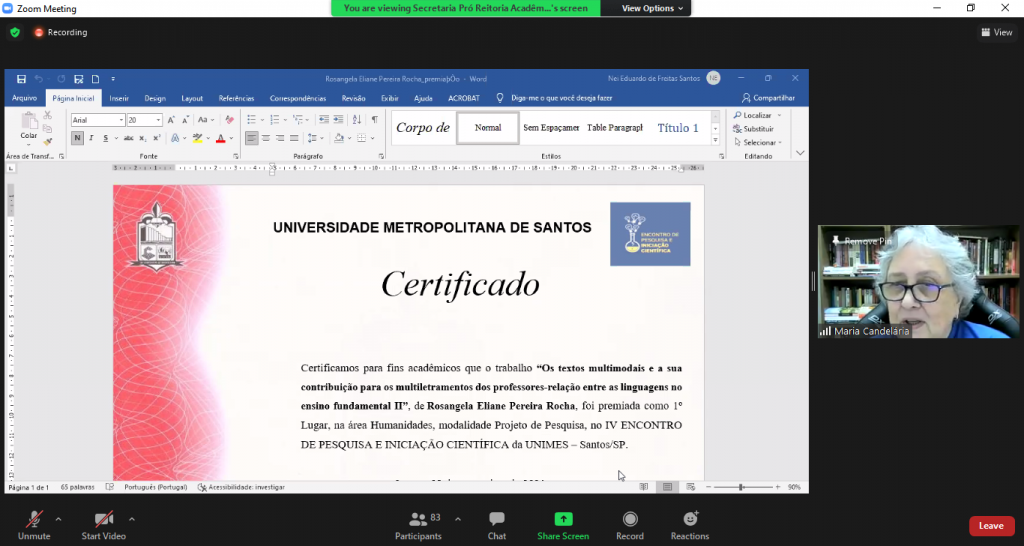Toggle bold (N) formatting
Viewport: 1024px width, 546px height.
pos(77,138)
